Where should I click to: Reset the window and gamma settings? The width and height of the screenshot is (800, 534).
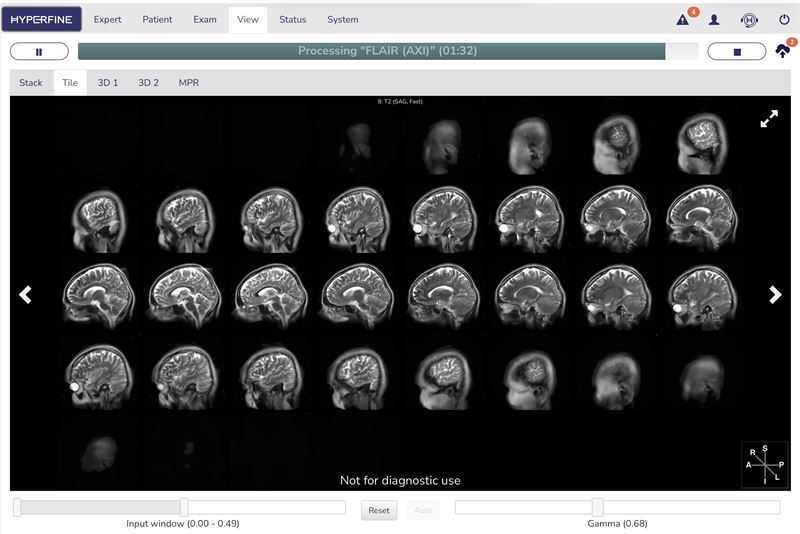pyautogui.click(x=379, y=510)
